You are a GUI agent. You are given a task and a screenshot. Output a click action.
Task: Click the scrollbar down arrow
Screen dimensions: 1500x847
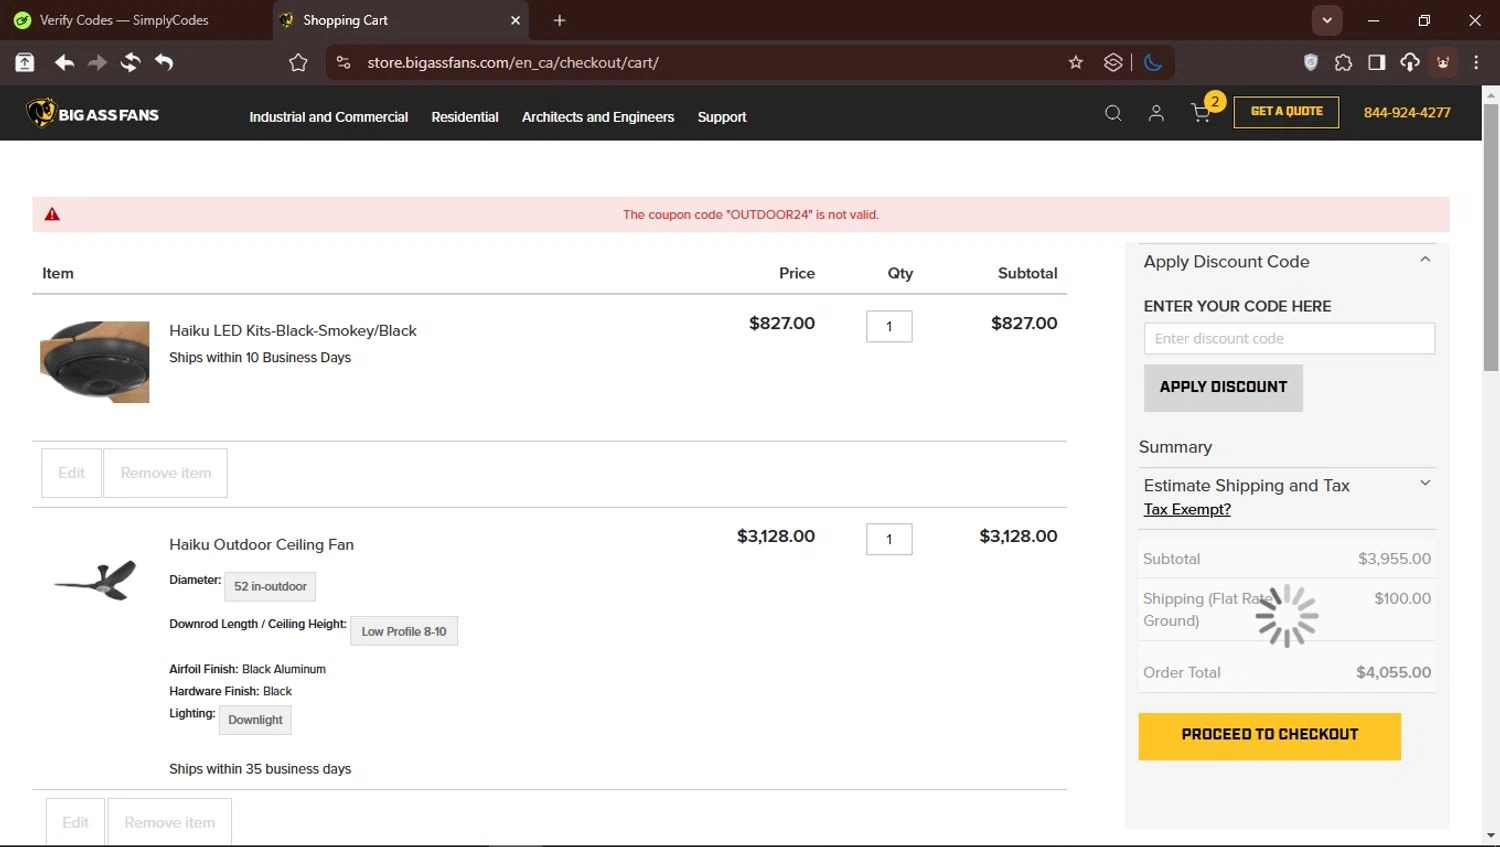pos(1490,835)
